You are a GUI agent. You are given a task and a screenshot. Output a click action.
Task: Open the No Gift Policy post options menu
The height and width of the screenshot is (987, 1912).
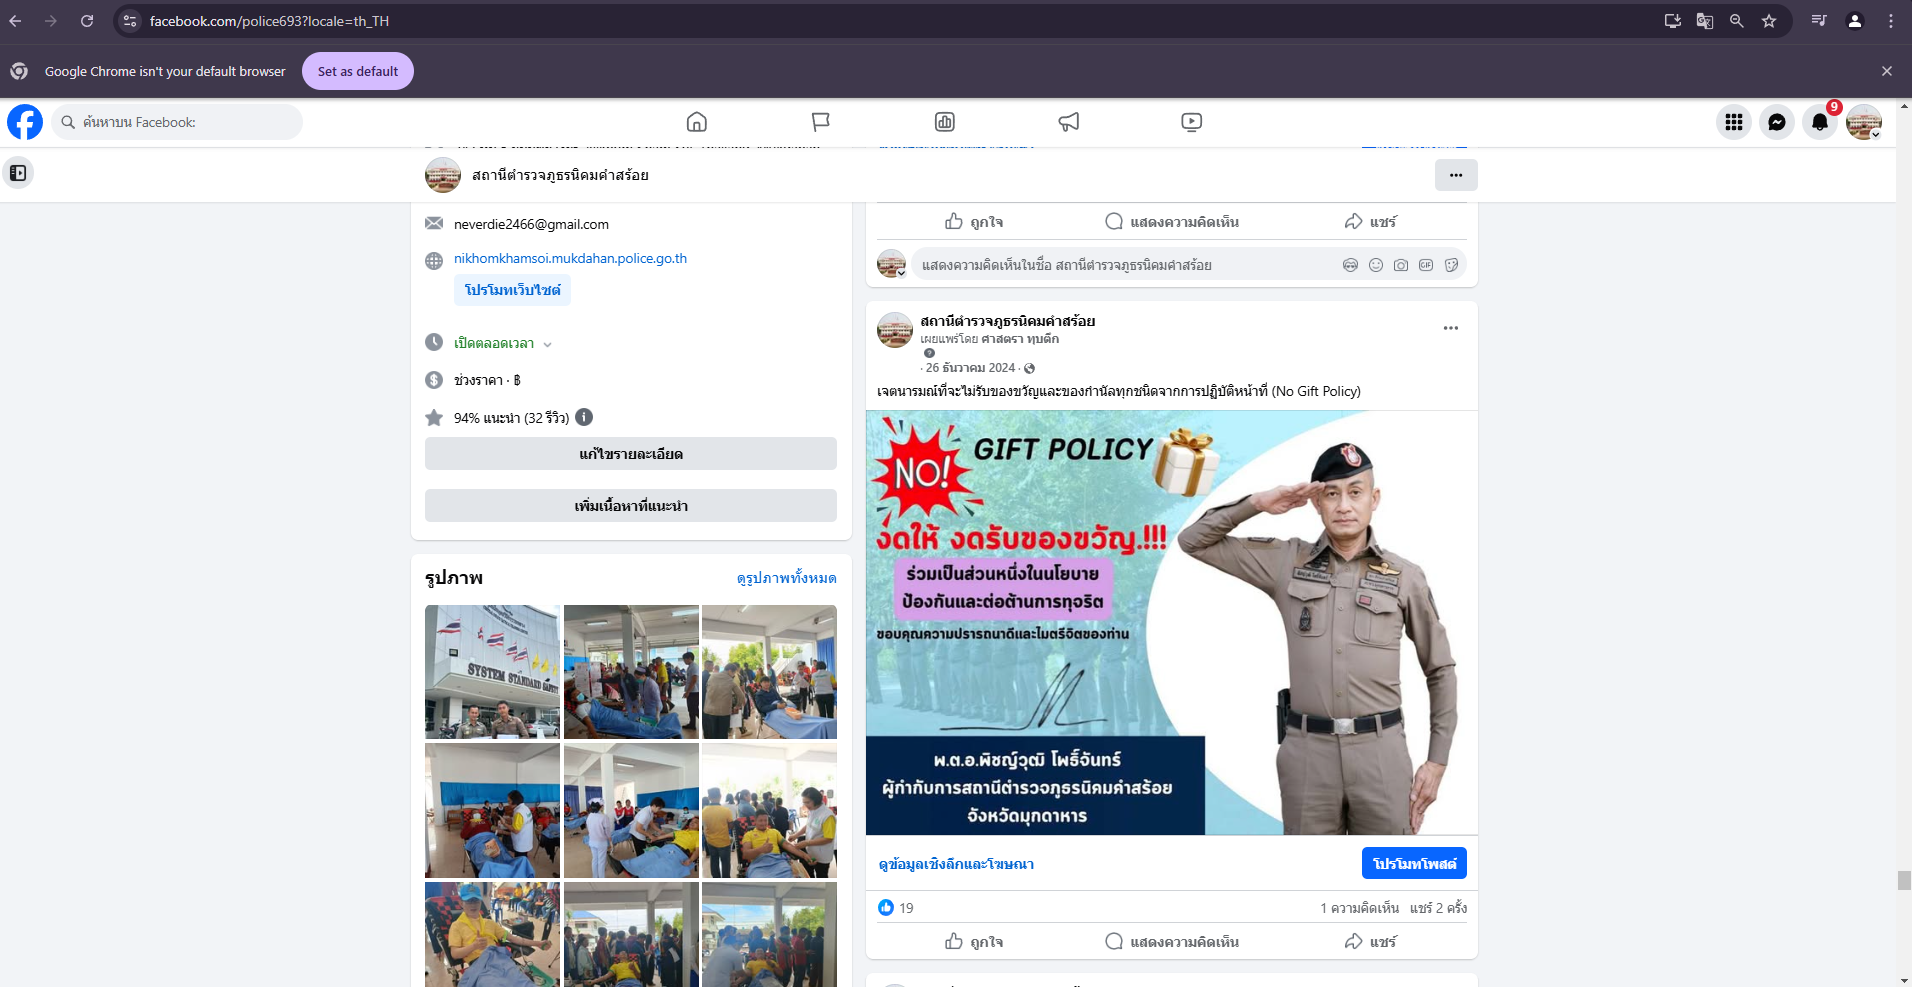[1450, 328]
